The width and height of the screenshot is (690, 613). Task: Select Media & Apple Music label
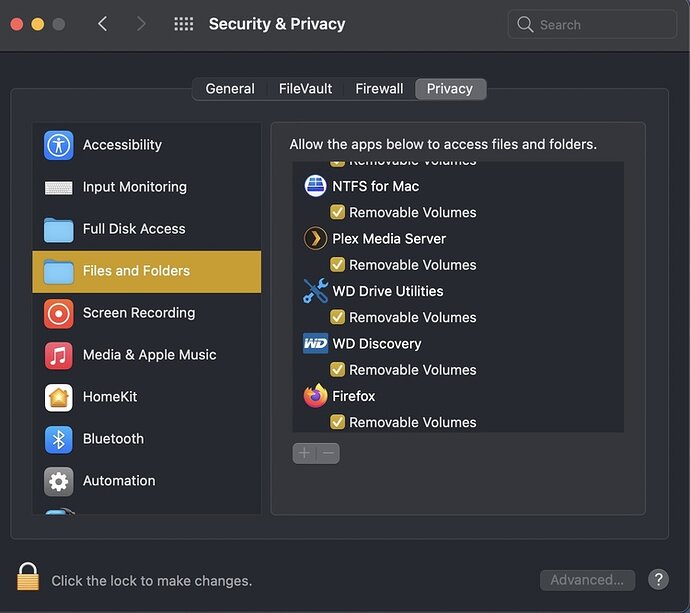pos(150,355)
